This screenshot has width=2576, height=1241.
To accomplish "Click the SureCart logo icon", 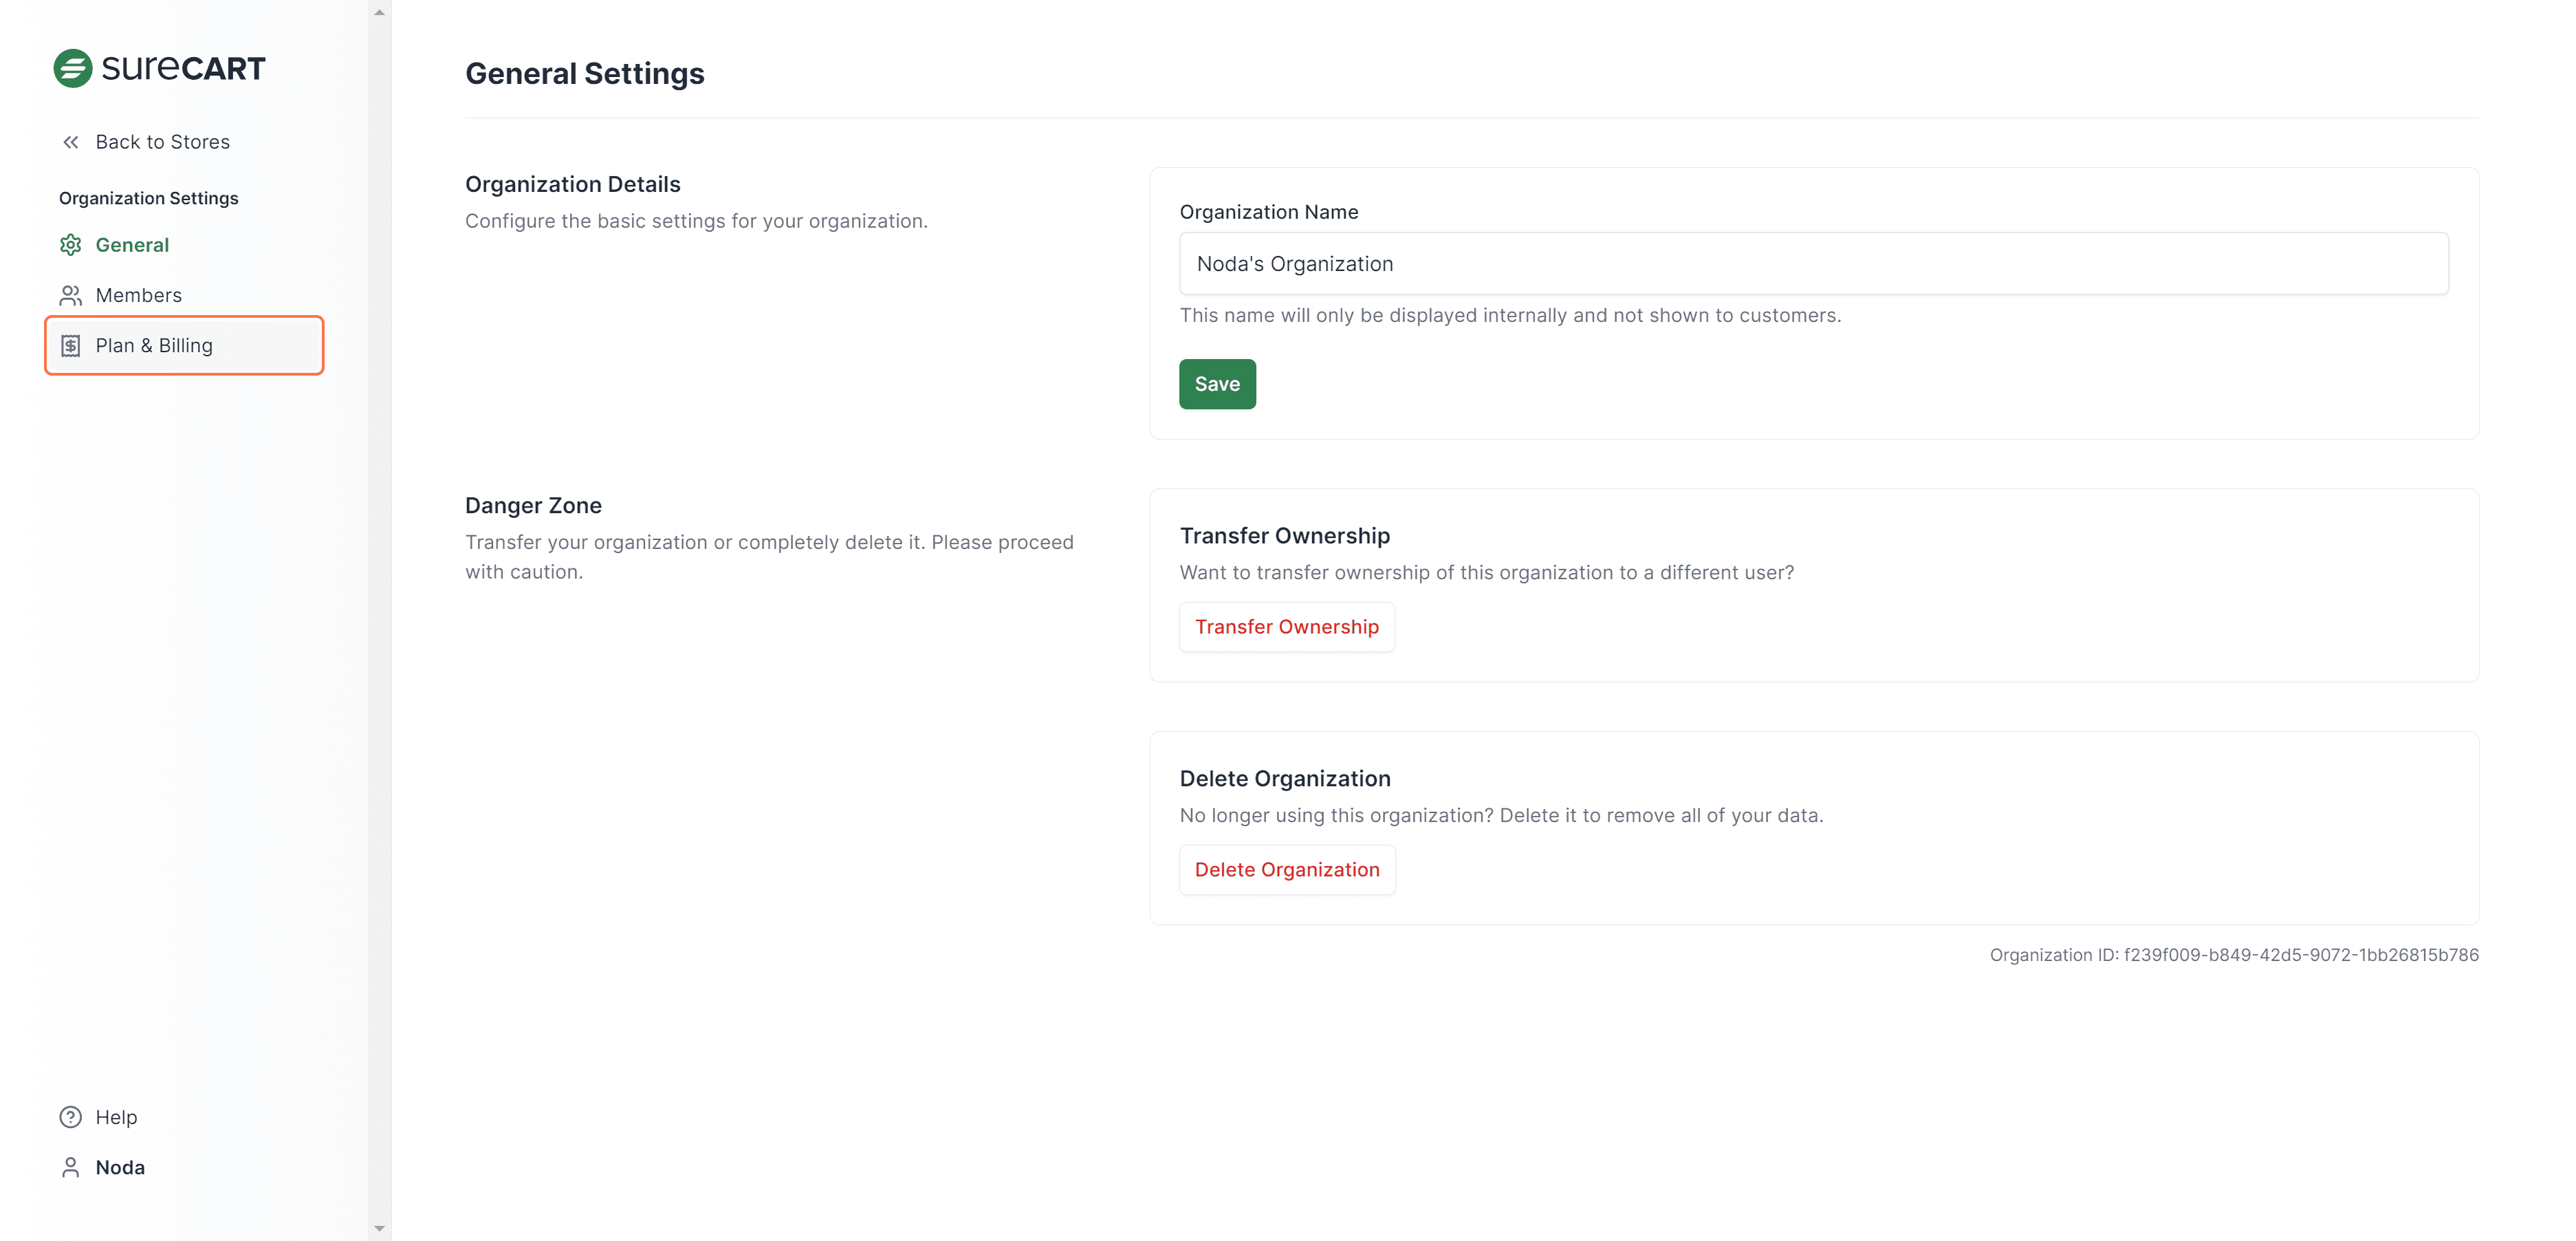I will tap(72, 68).
